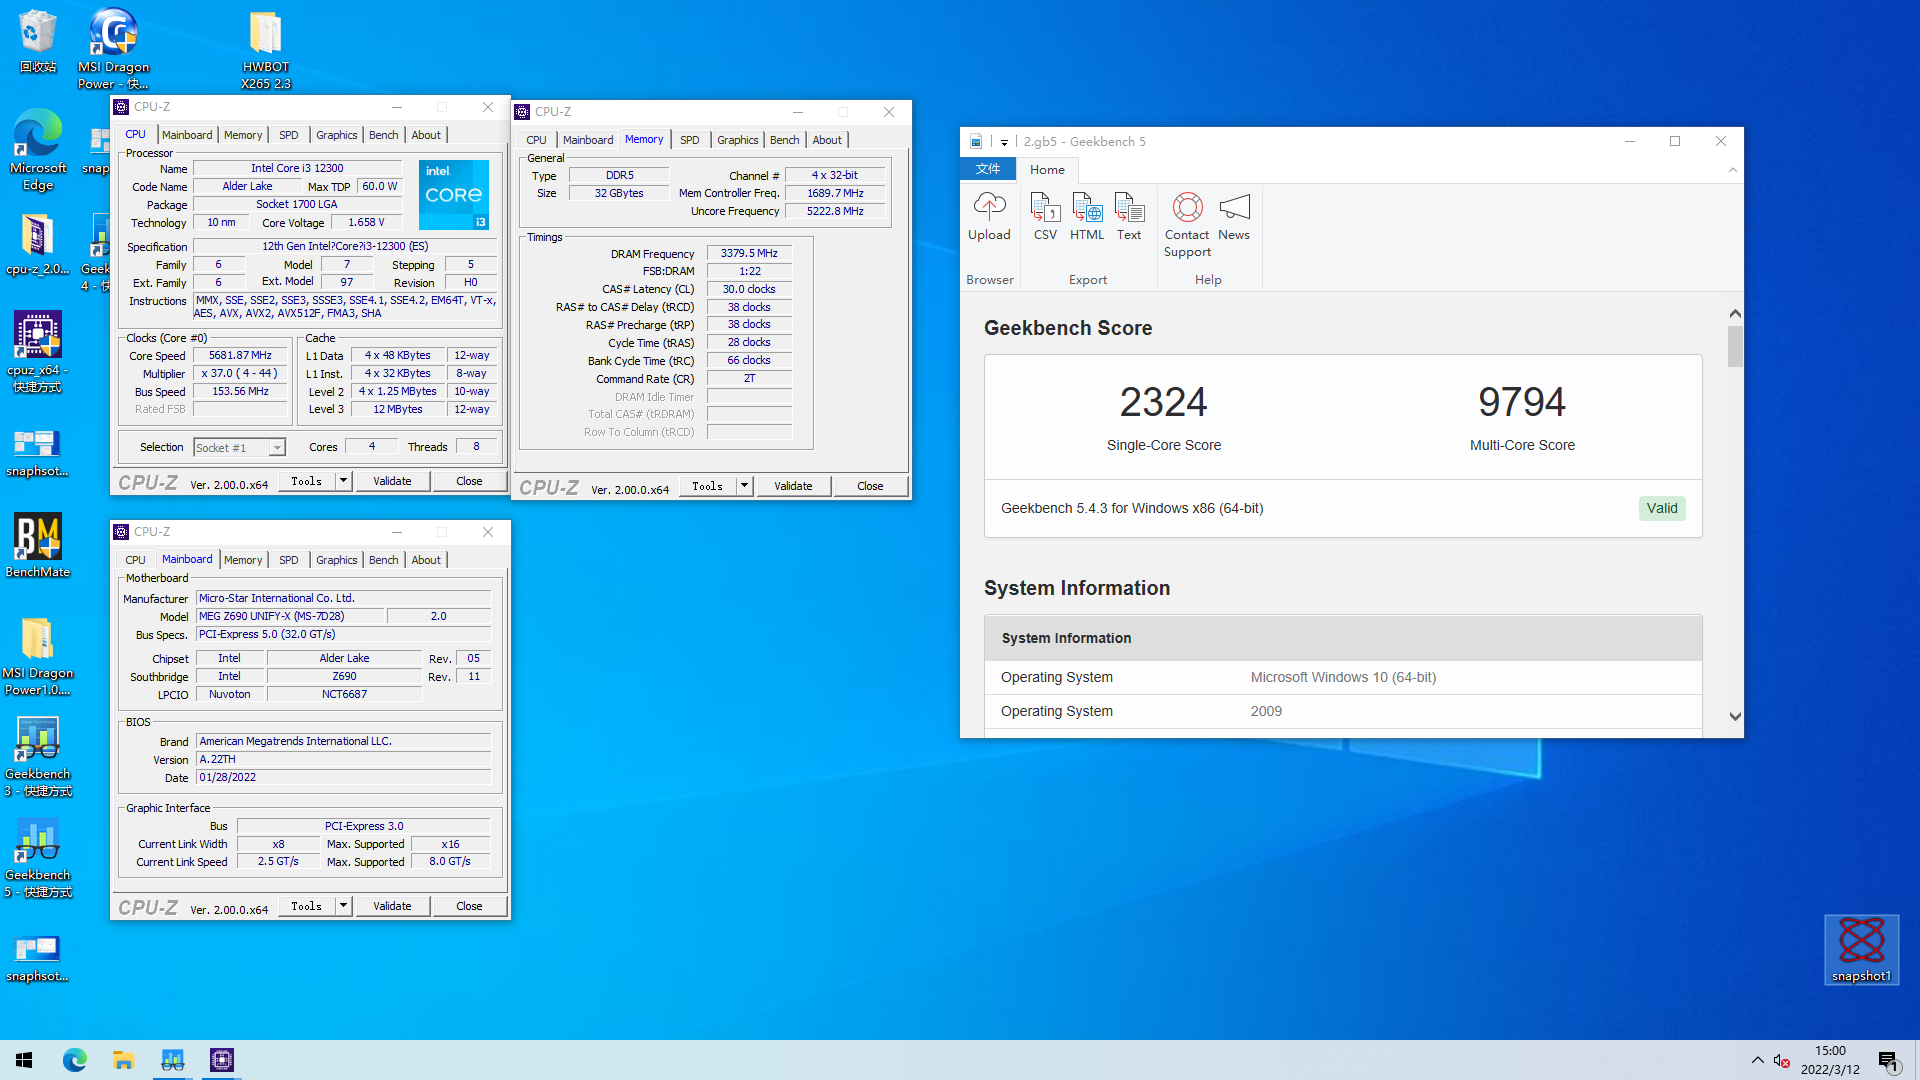This screenshot has width=1920, height=1080.
Task: Open BenchMate from the desktop
Action: 38,546
